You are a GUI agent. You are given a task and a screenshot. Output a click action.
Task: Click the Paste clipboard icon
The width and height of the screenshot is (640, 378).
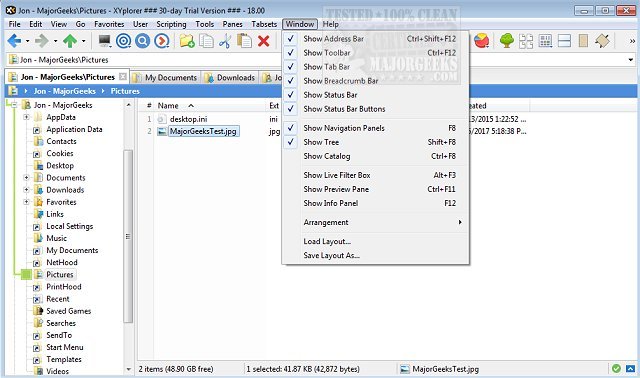(x=244, y=41)
